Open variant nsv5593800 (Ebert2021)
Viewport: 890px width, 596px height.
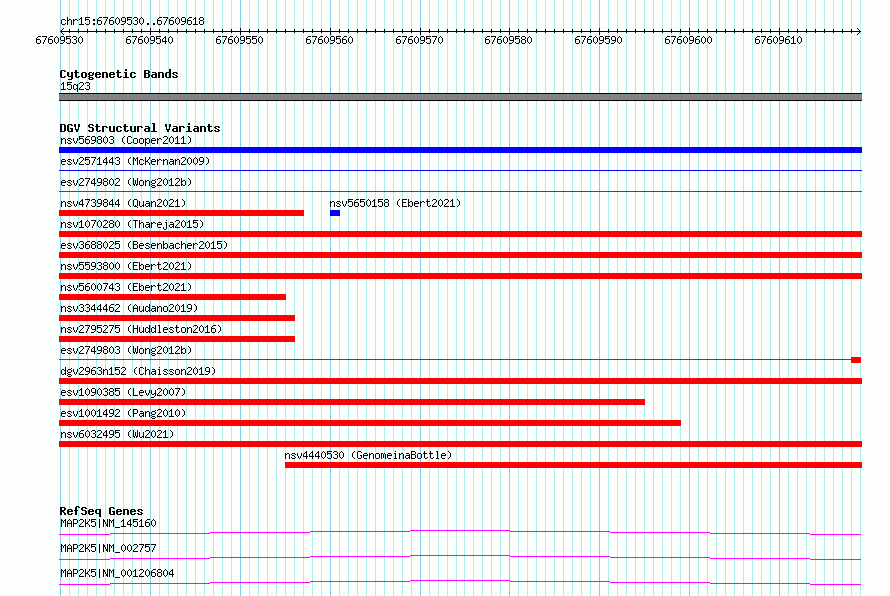tap(126, 266)
